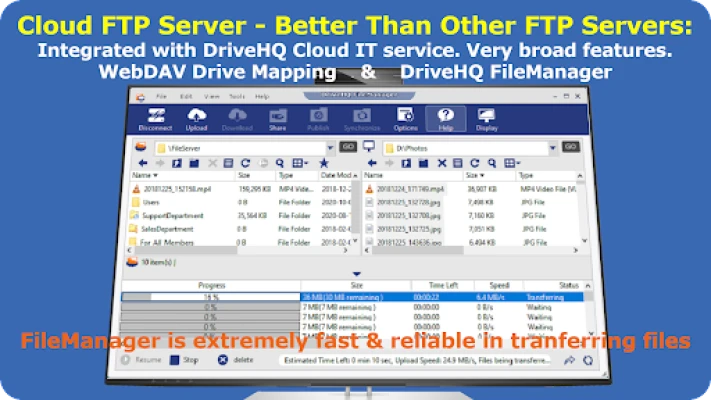Click properties icon in remote pane
The width and height of the screenshot is (711, 400).
(x=229, y=163)
